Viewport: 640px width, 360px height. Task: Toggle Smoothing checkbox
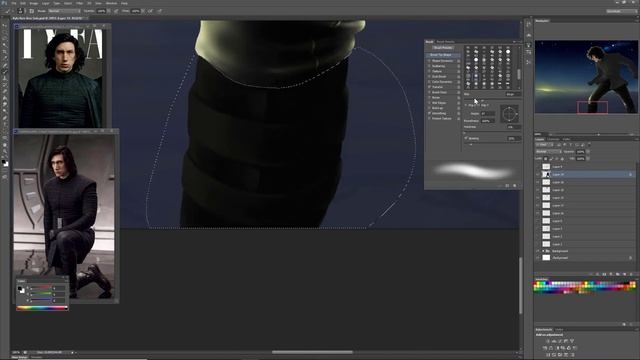click(x=429, y=113)
